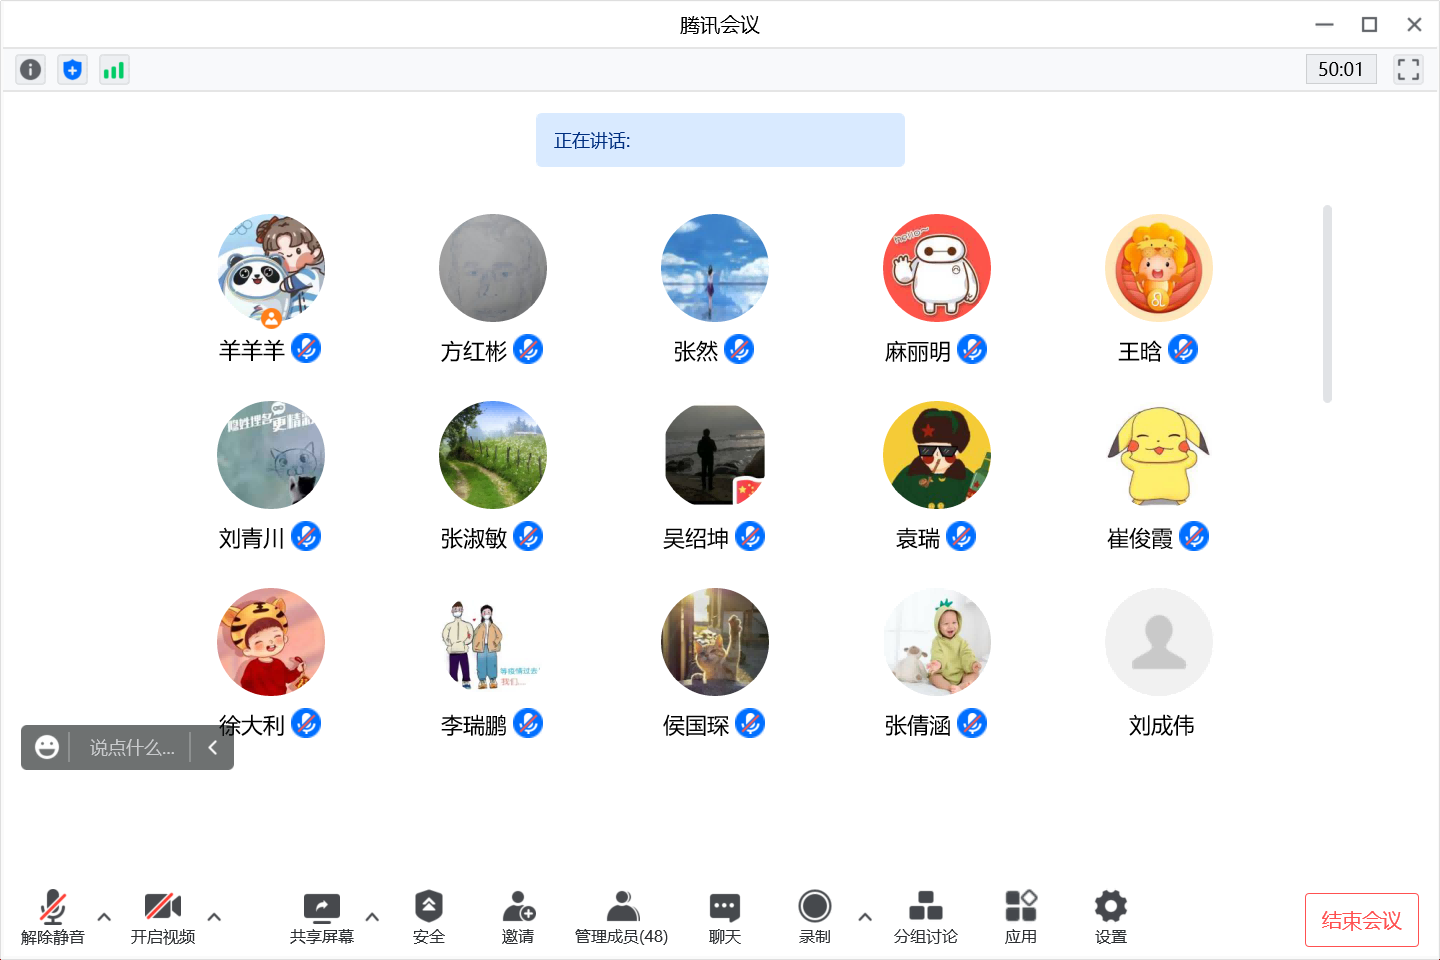
Task: Click muted mic icon beside 麻丽明
Action: pos(972,349)
